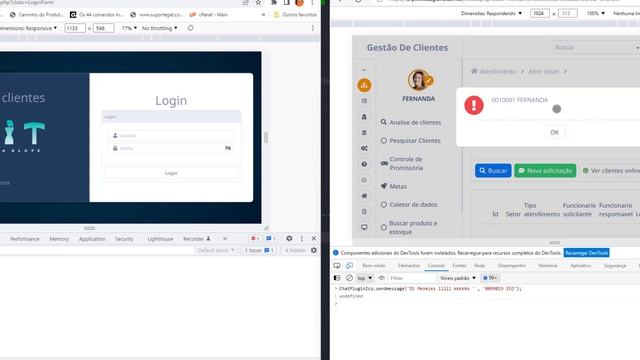Toggle password visibility eye icon

228,148
